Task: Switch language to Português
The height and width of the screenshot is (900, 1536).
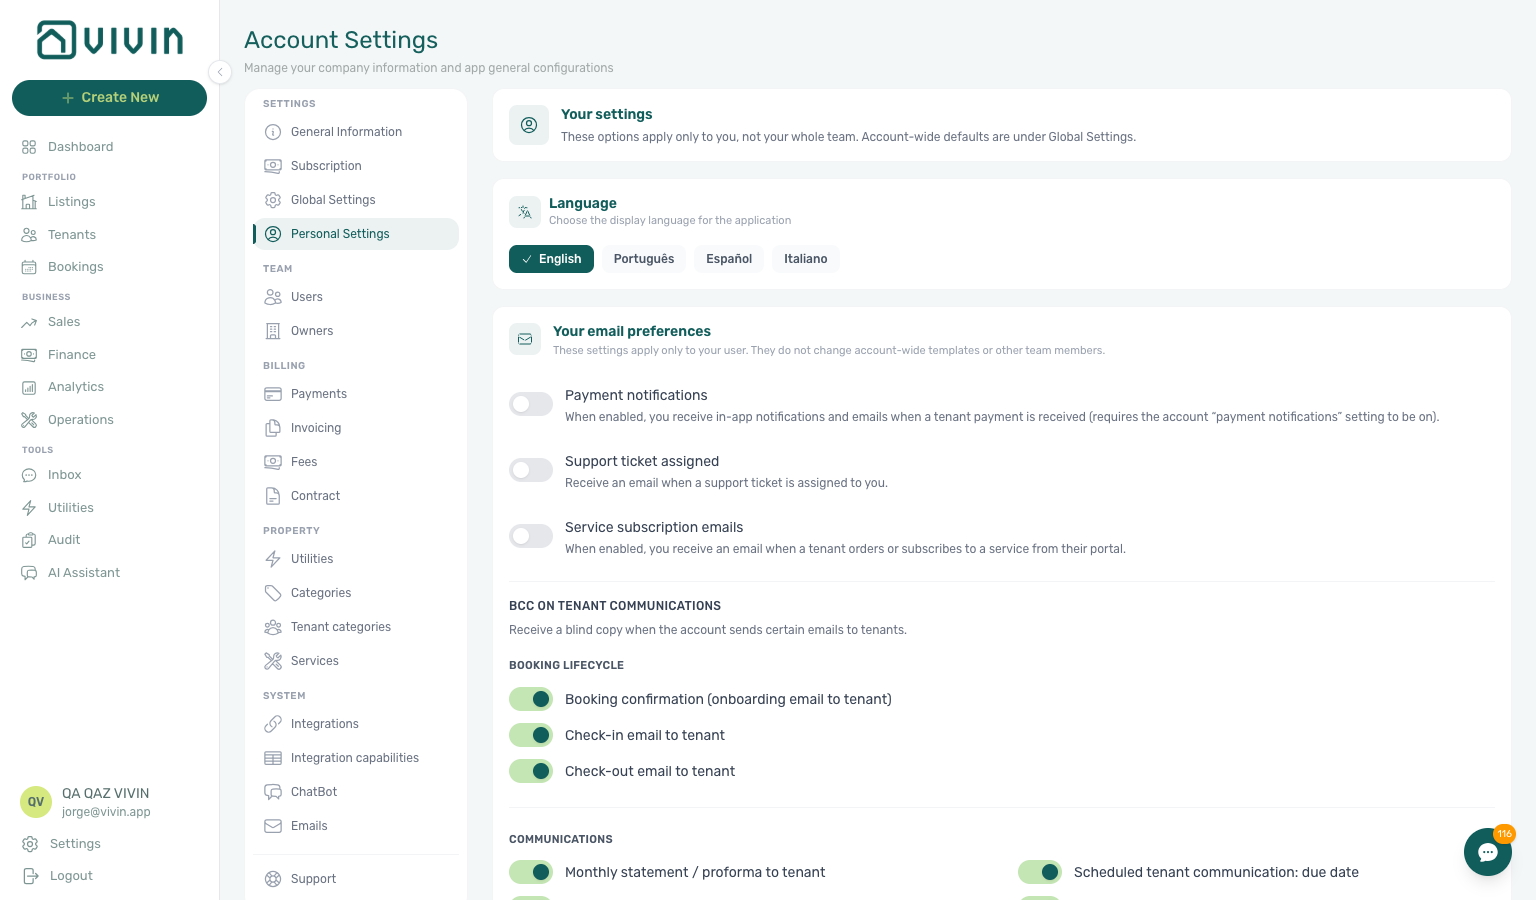Action: pyautogui.click(x=644, y=259)
